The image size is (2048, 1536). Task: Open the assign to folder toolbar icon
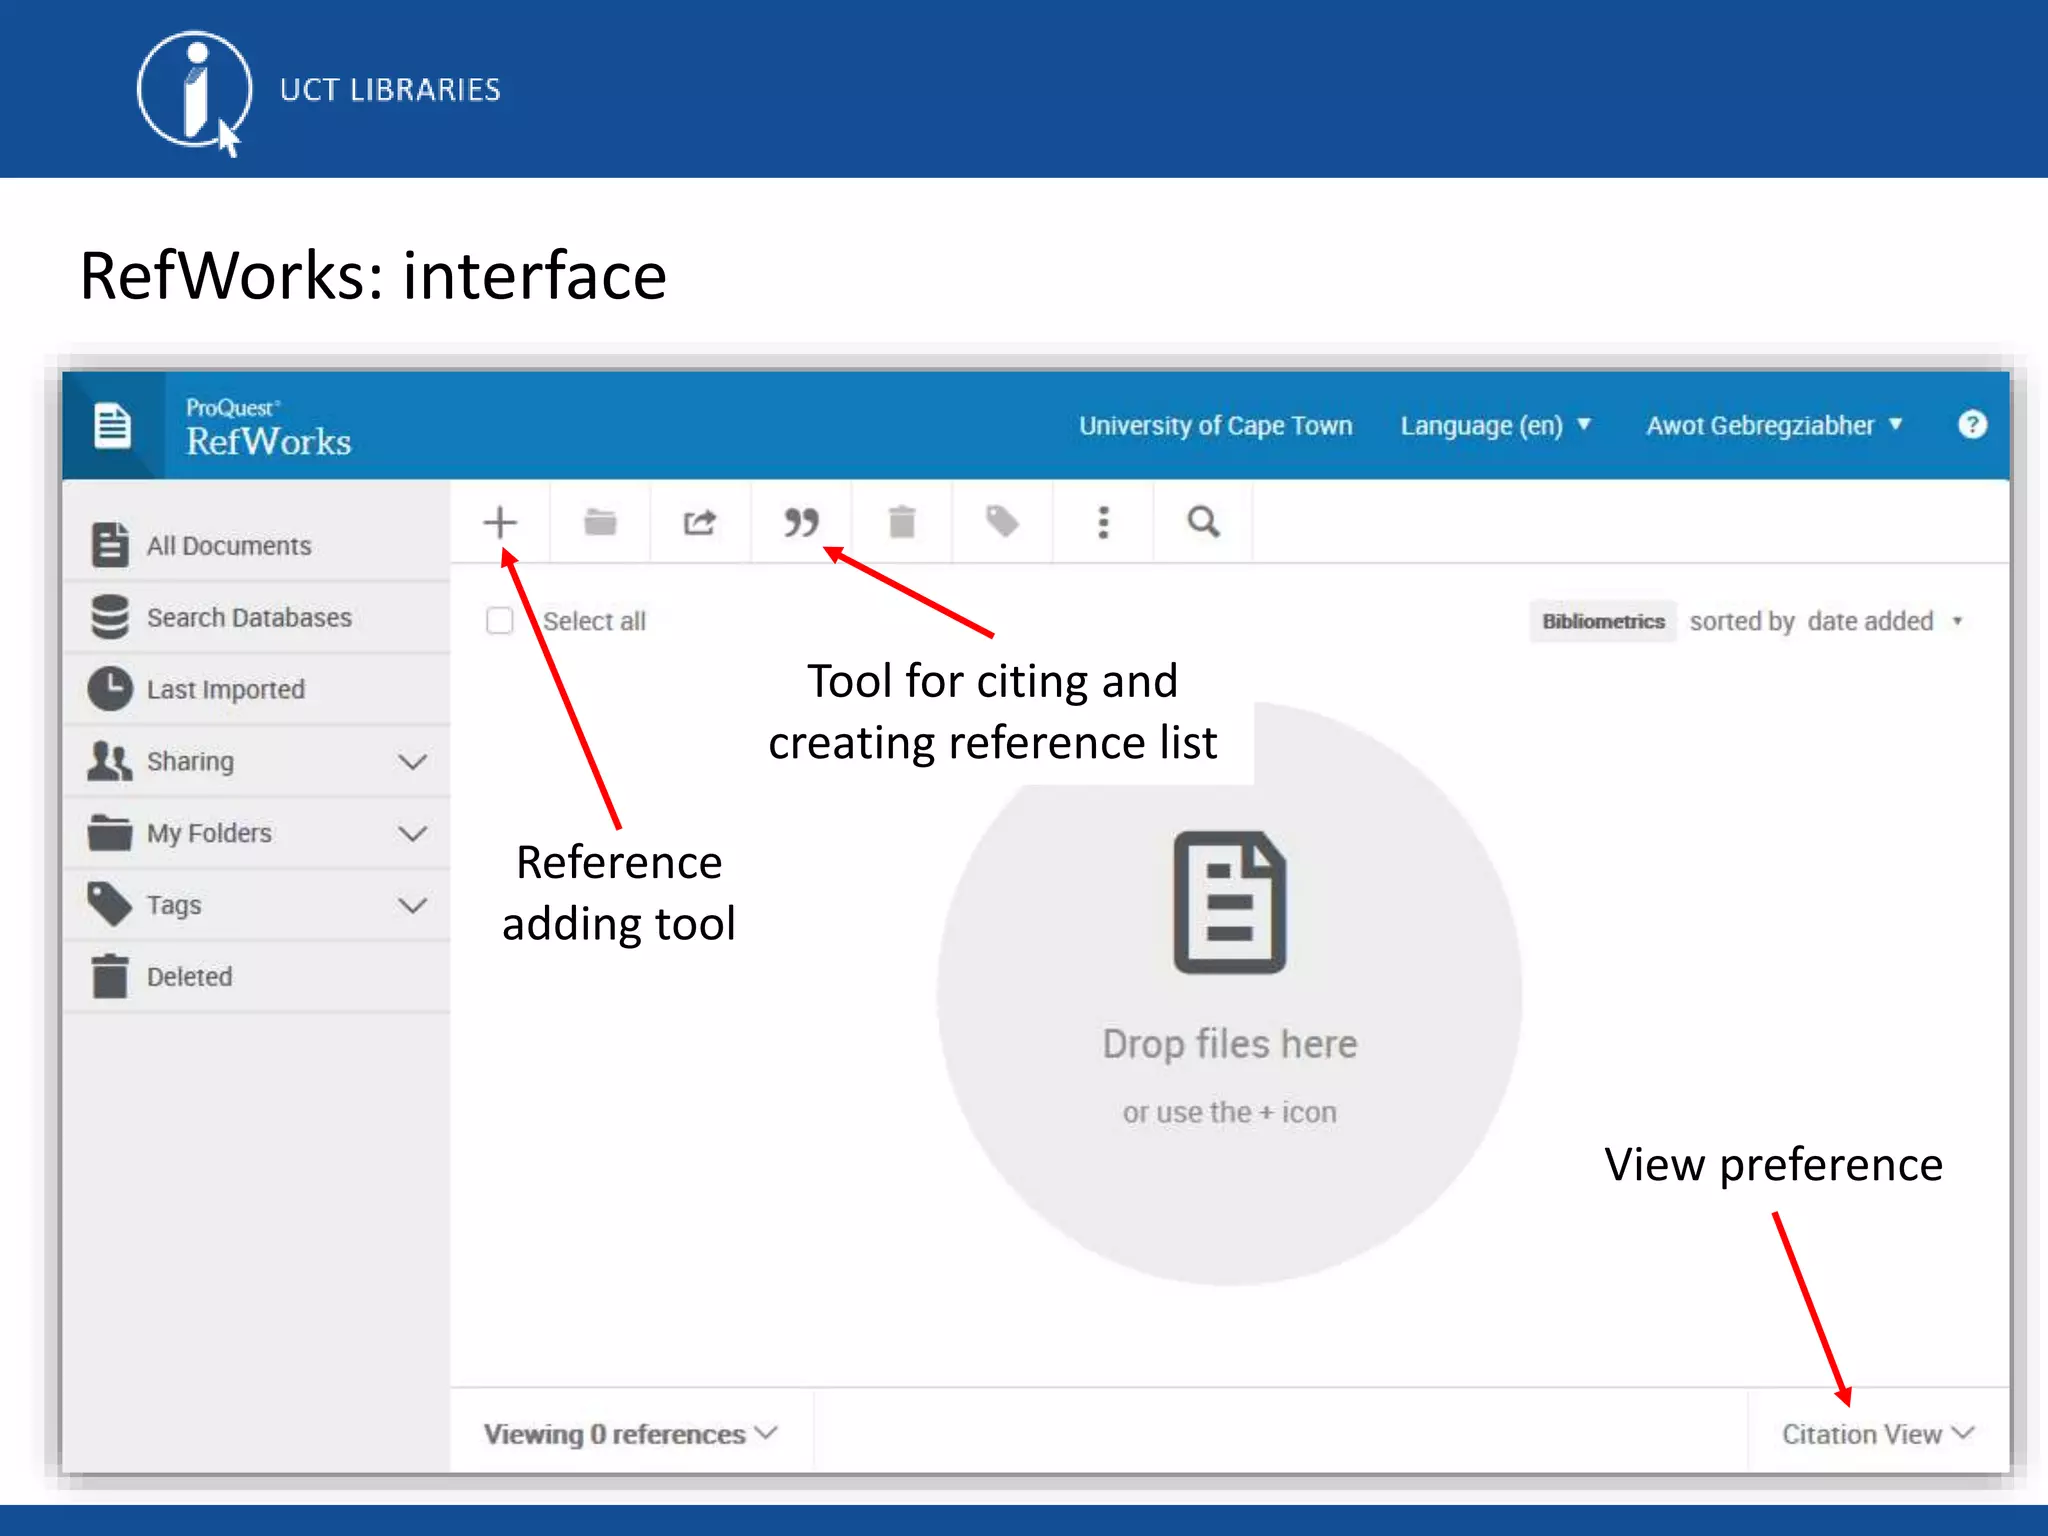coord(600,522)
